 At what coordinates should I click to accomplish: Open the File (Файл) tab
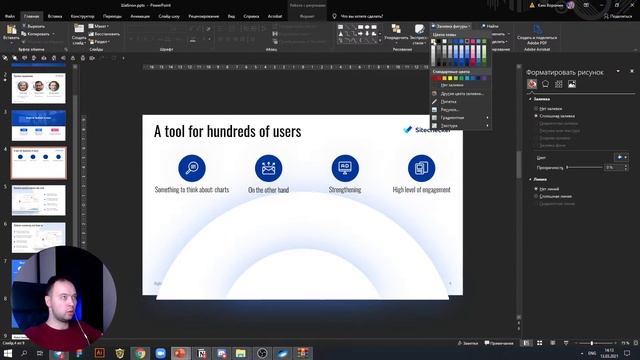10,16
